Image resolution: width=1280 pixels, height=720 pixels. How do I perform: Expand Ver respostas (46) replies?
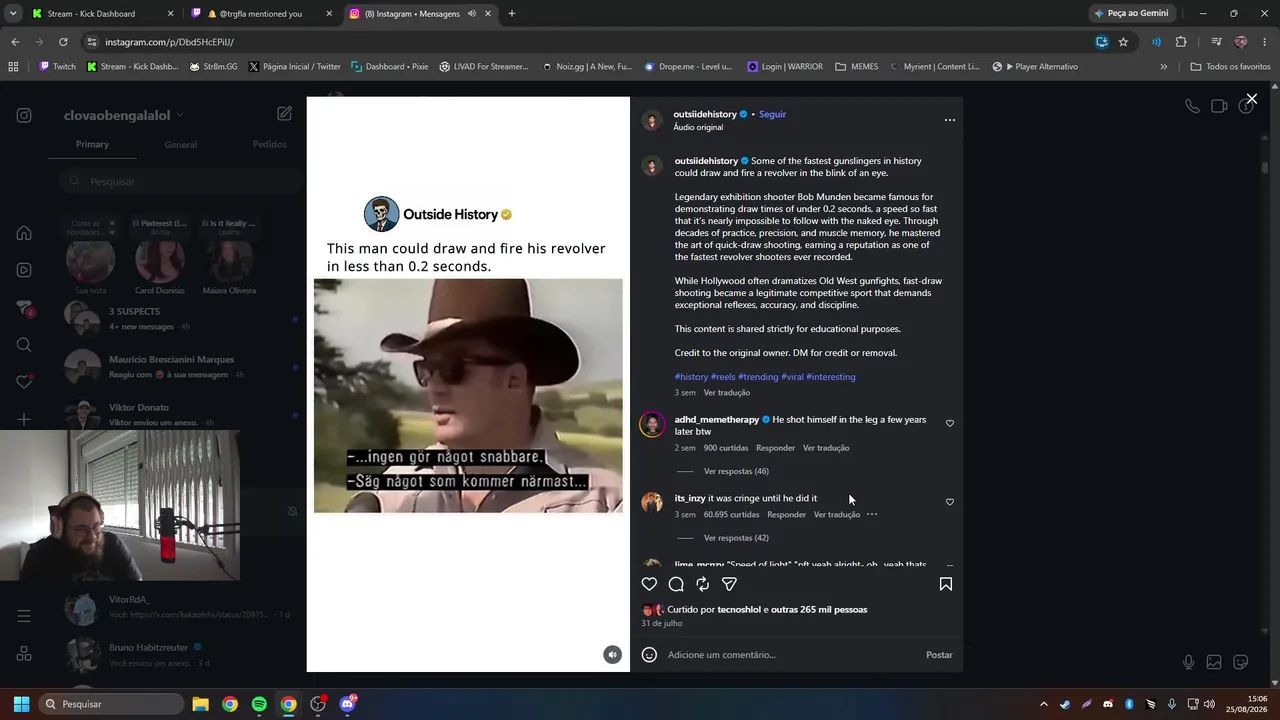(x=736, y=471)
